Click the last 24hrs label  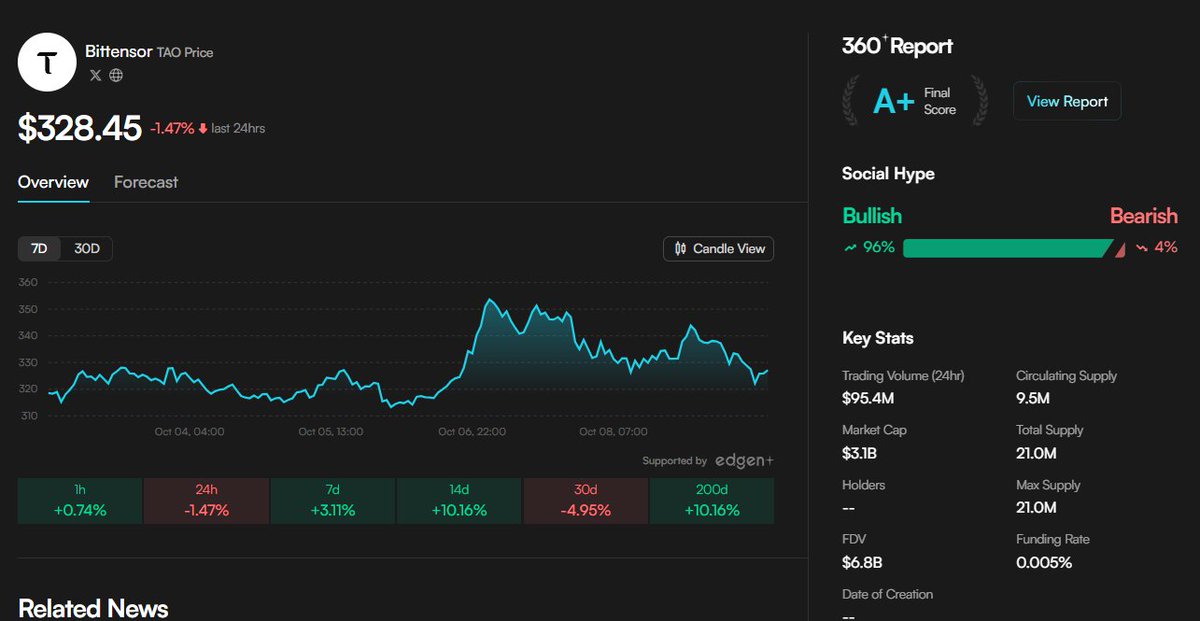[x=238, y=128]
